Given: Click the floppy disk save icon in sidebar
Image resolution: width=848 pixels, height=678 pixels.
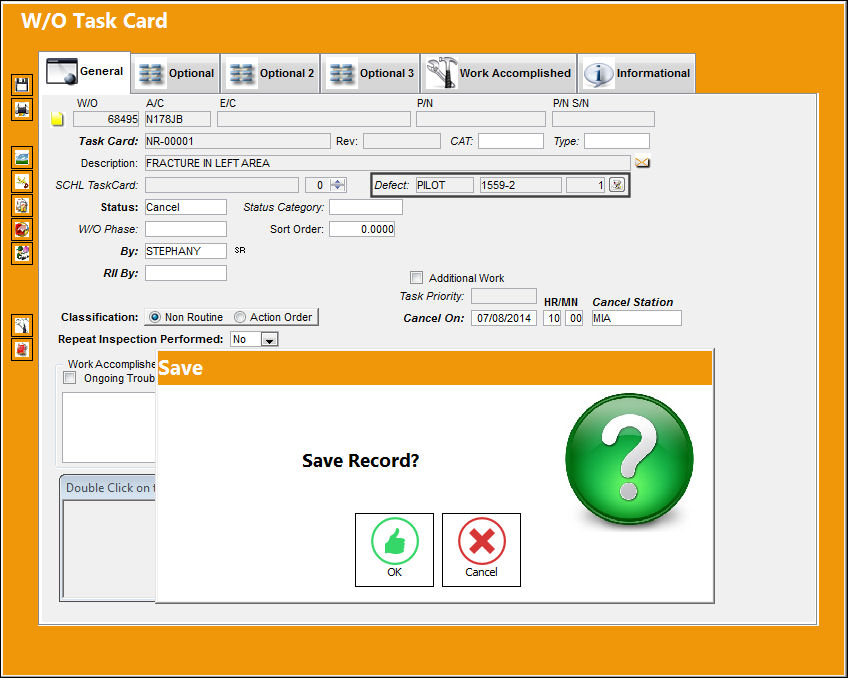Looking at the screenshot, I should point(22,85).
